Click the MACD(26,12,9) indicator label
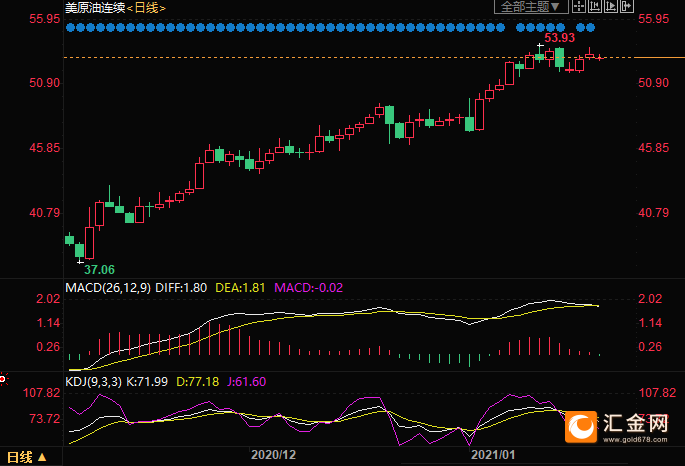This screenshot has height=466, width=685. click(108, 288)
